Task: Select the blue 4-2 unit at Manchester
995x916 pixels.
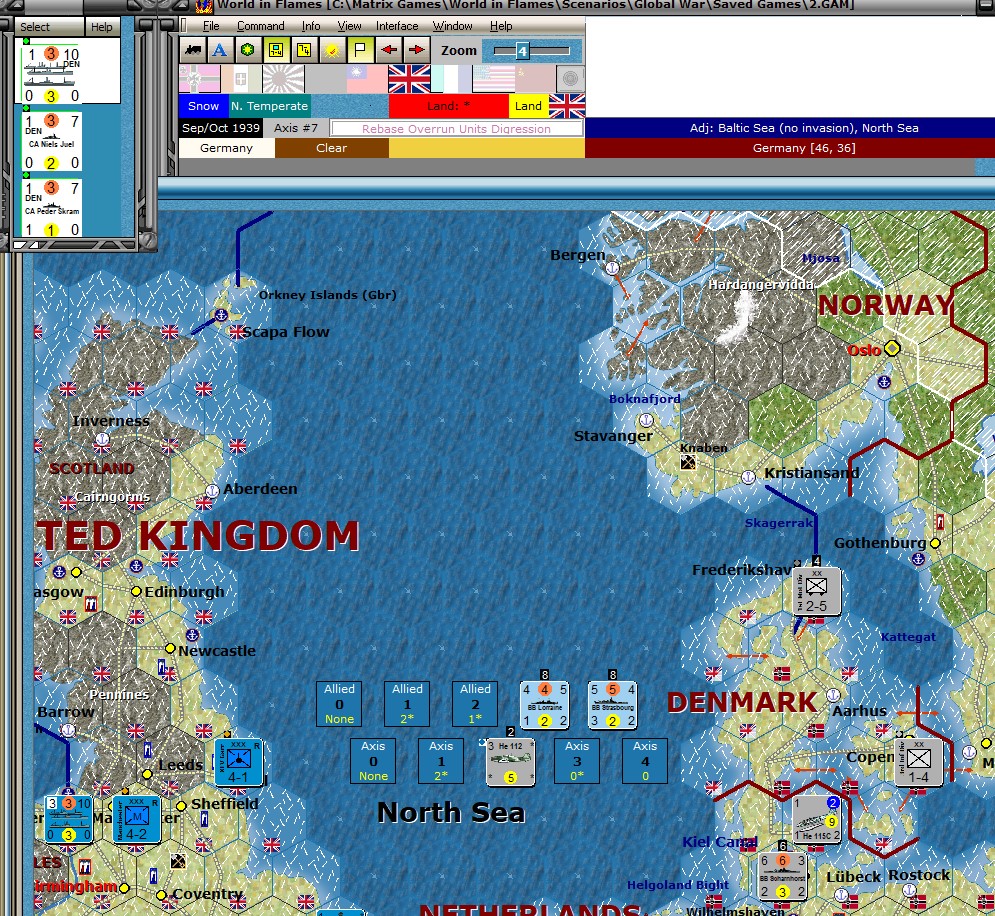Action: pyautogui.click(x=136, y=819)
